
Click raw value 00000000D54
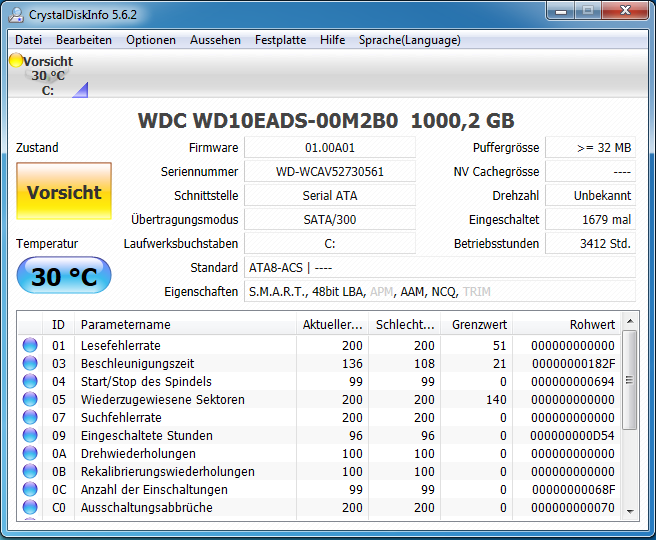tap(572, 435)
